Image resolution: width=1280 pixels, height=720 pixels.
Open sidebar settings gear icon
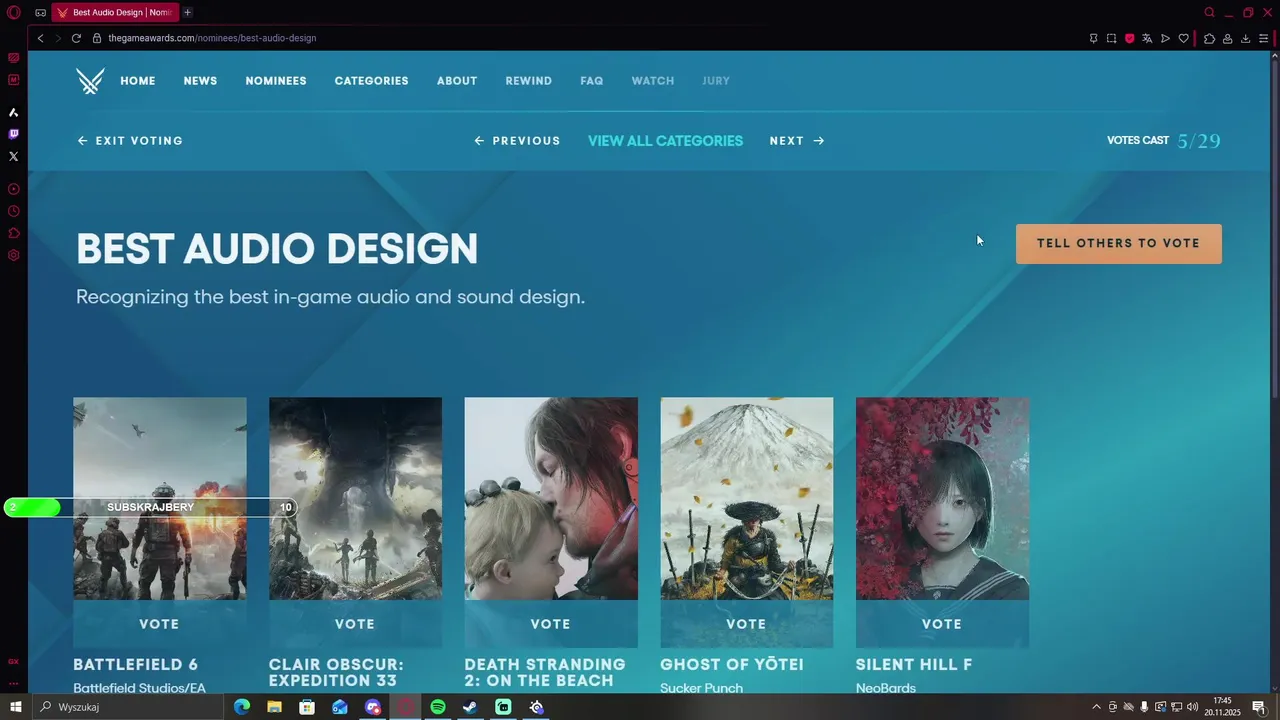pos(13,255)
